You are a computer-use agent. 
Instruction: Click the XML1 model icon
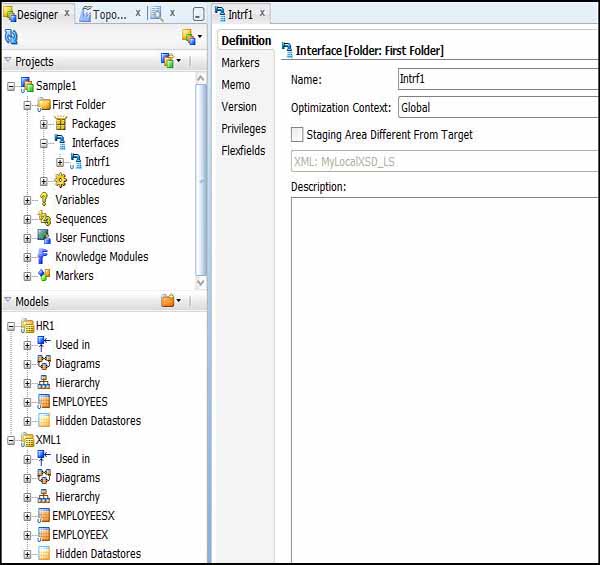click(28, 440)
